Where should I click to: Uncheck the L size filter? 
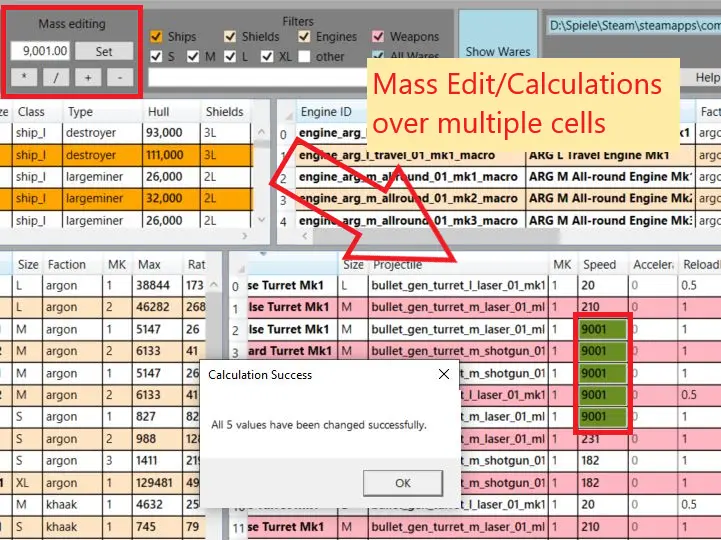(230, 57)
